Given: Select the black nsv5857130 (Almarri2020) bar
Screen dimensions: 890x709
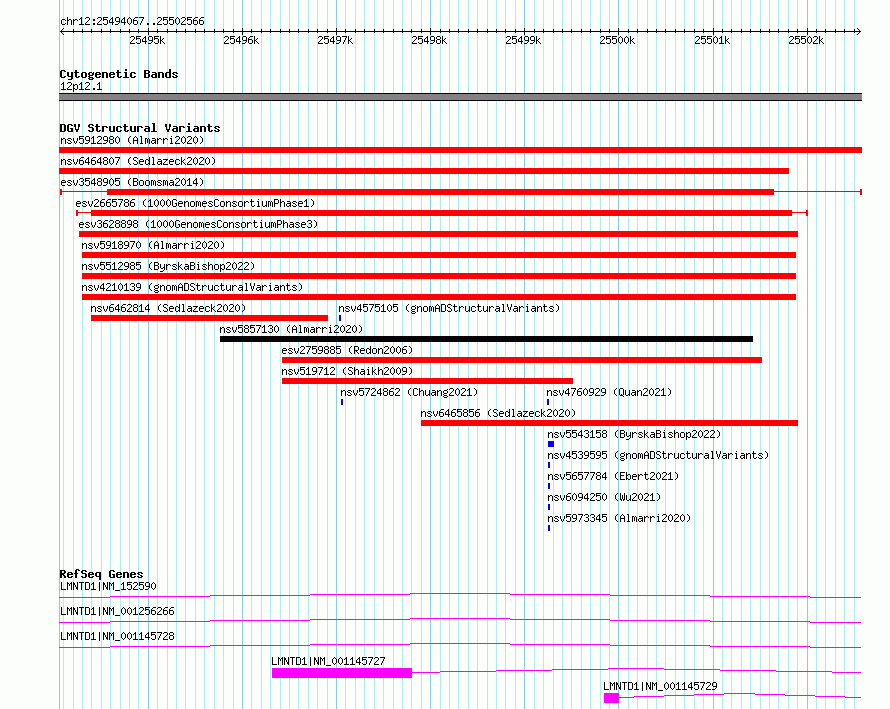Looking at the screenshot, I should (486, 339).
